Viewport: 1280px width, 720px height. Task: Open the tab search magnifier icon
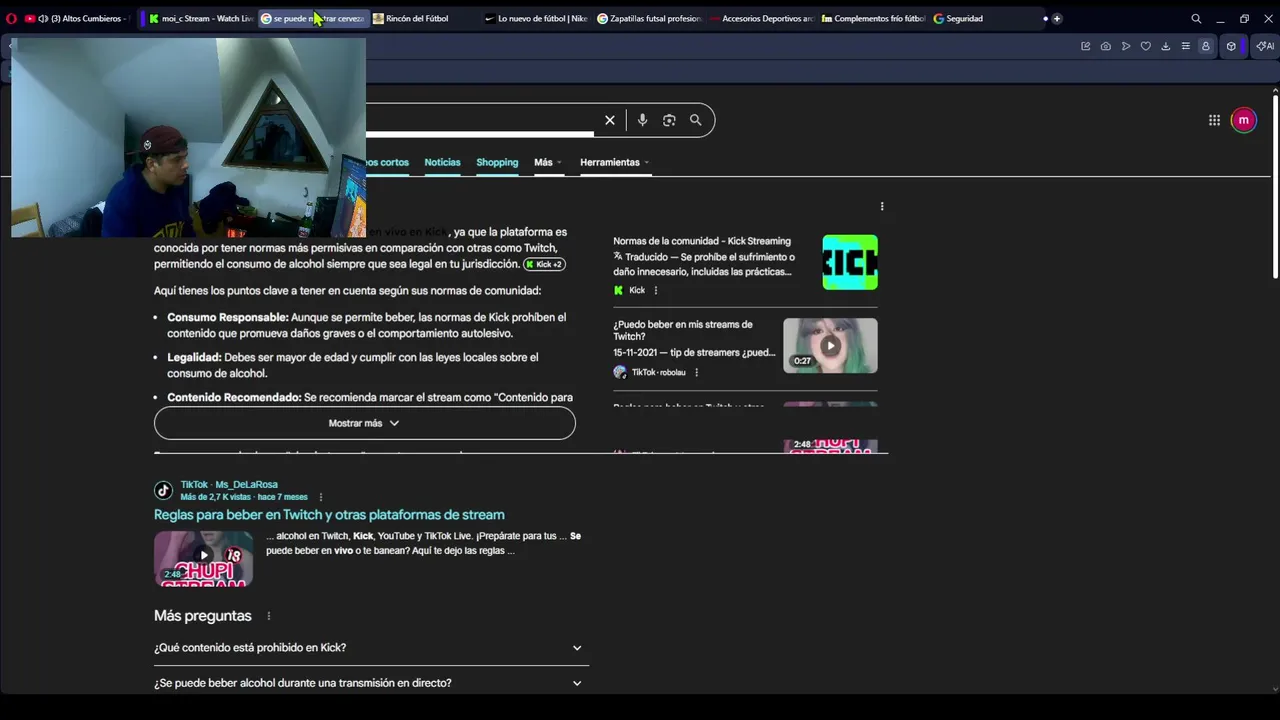1196,18
